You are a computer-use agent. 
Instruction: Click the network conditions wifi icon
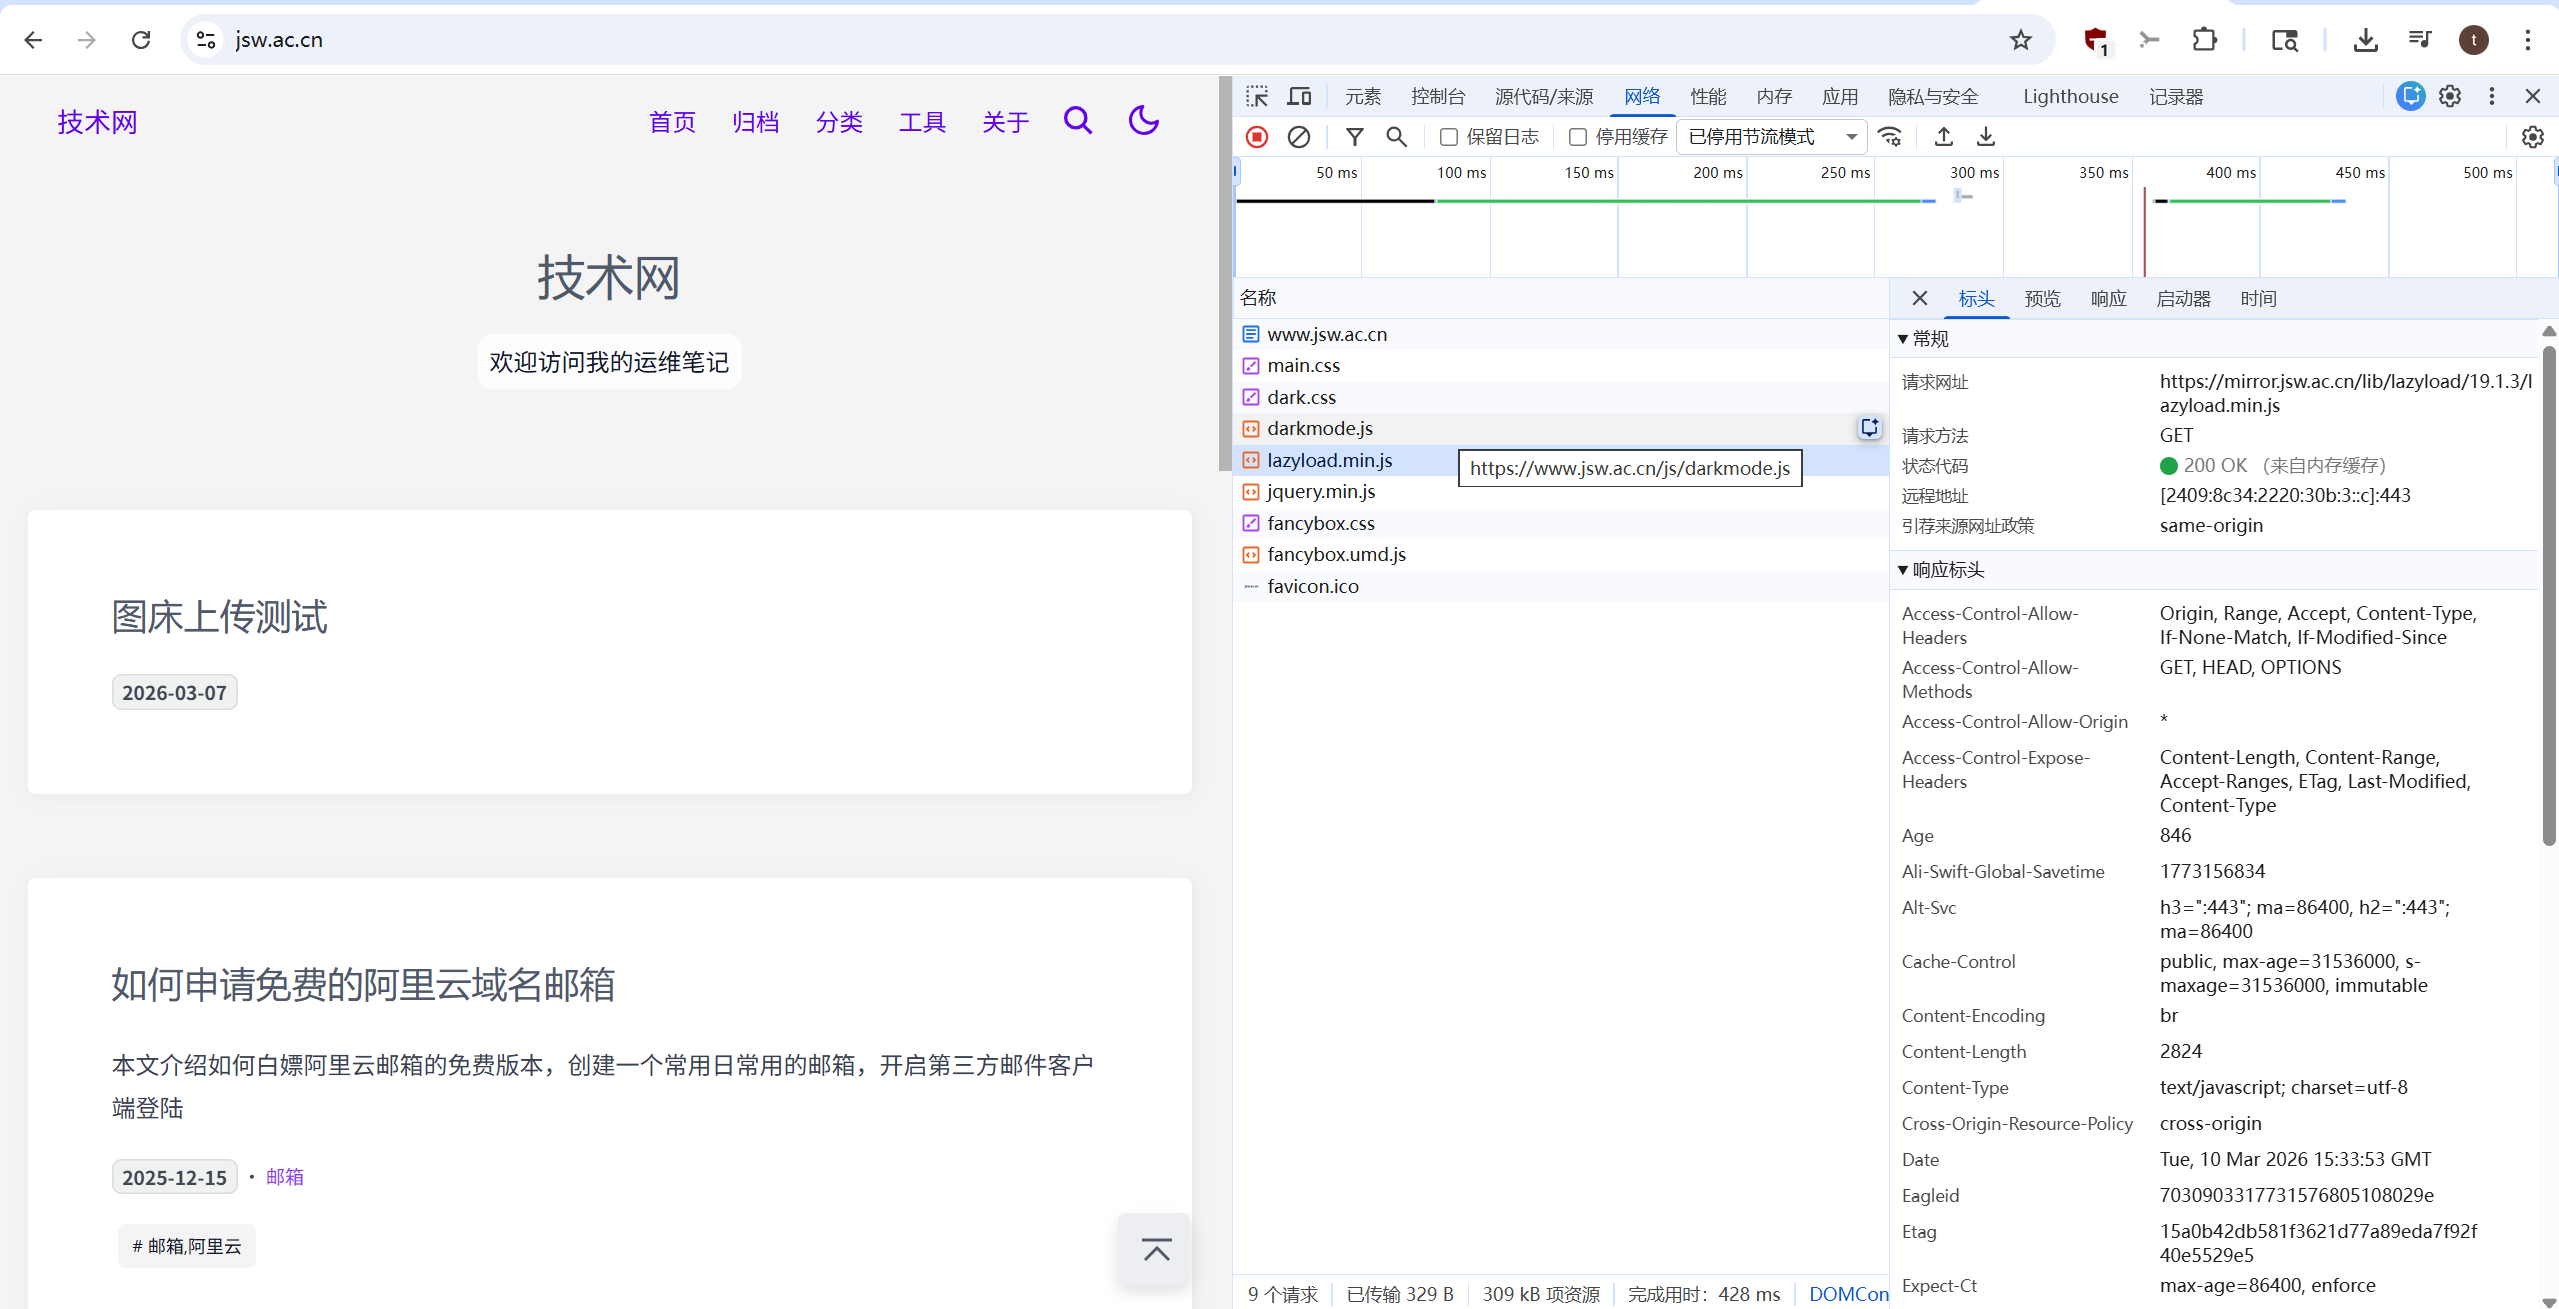click(x=1889, y=137)
